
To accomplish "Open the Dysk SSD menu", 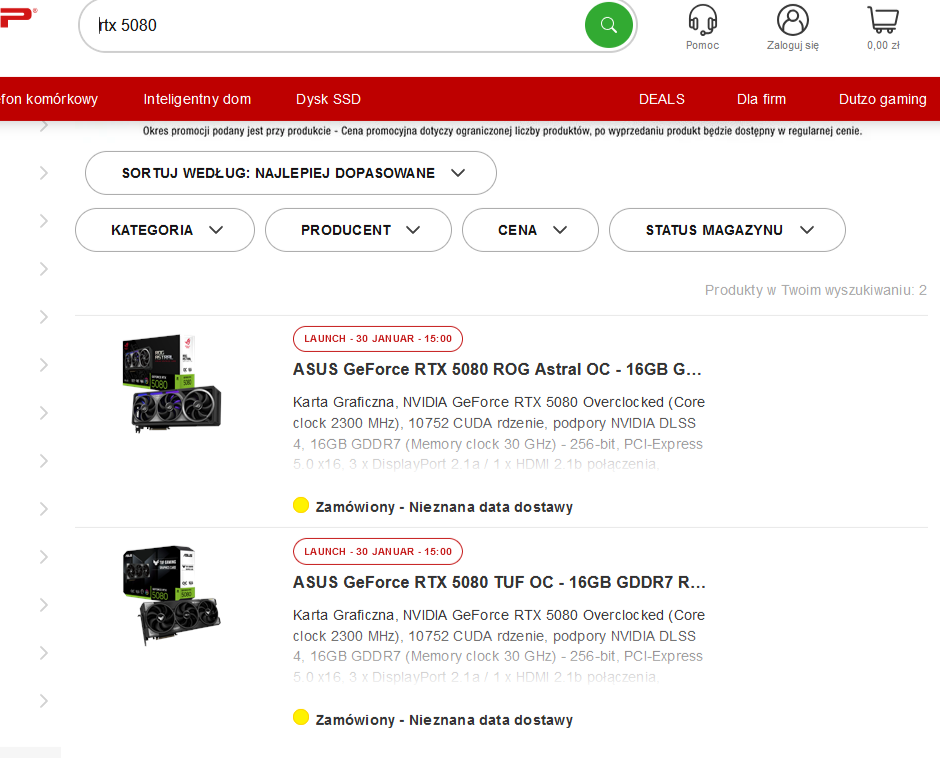I will pos(329,99).
